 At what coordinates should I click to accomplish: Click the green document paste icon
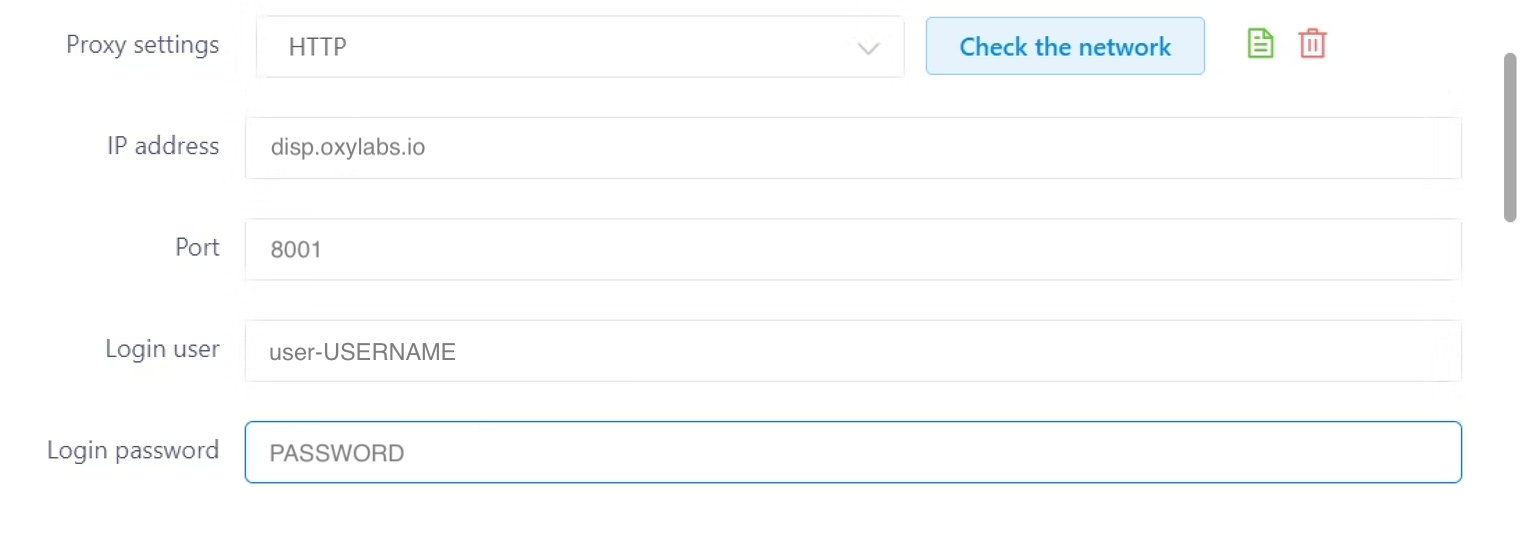[1260, 44]
